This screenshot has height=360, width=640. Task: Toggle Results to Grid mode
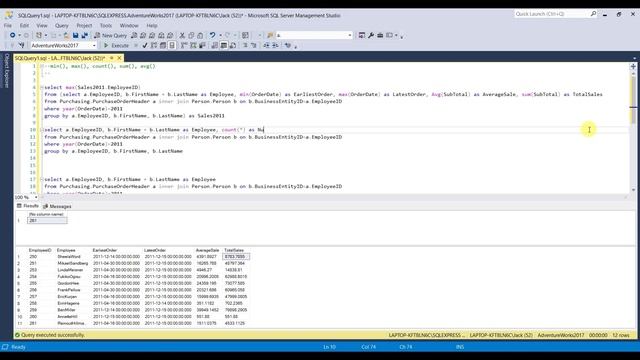click(x=224, y=46)
